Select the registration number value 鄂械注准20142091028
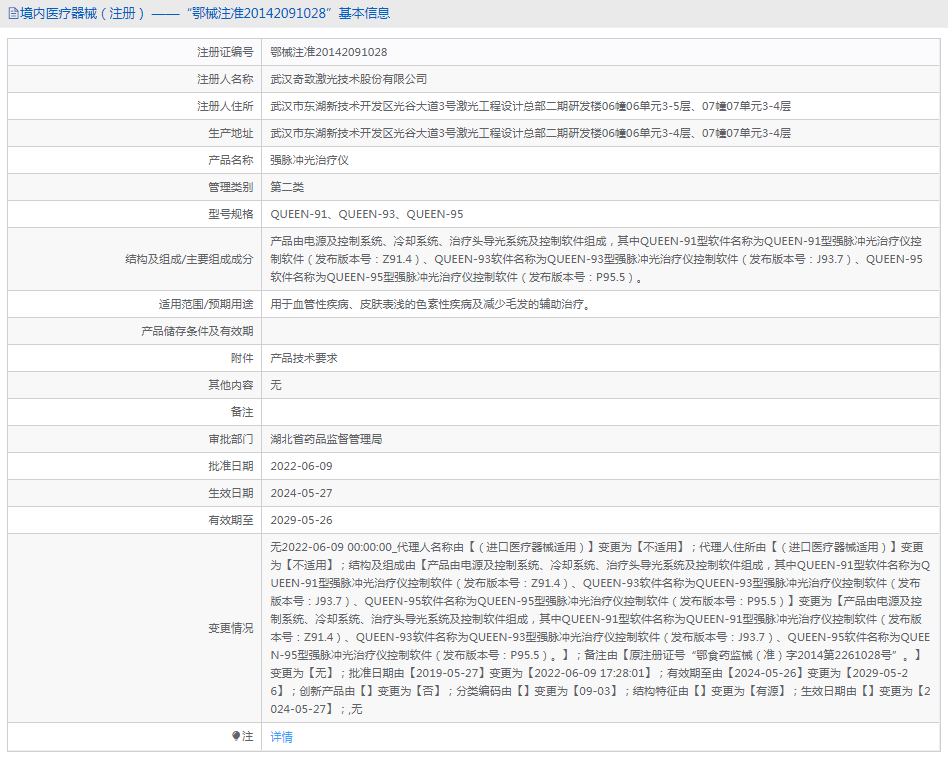The image size is (948, 758). [328, 52]
